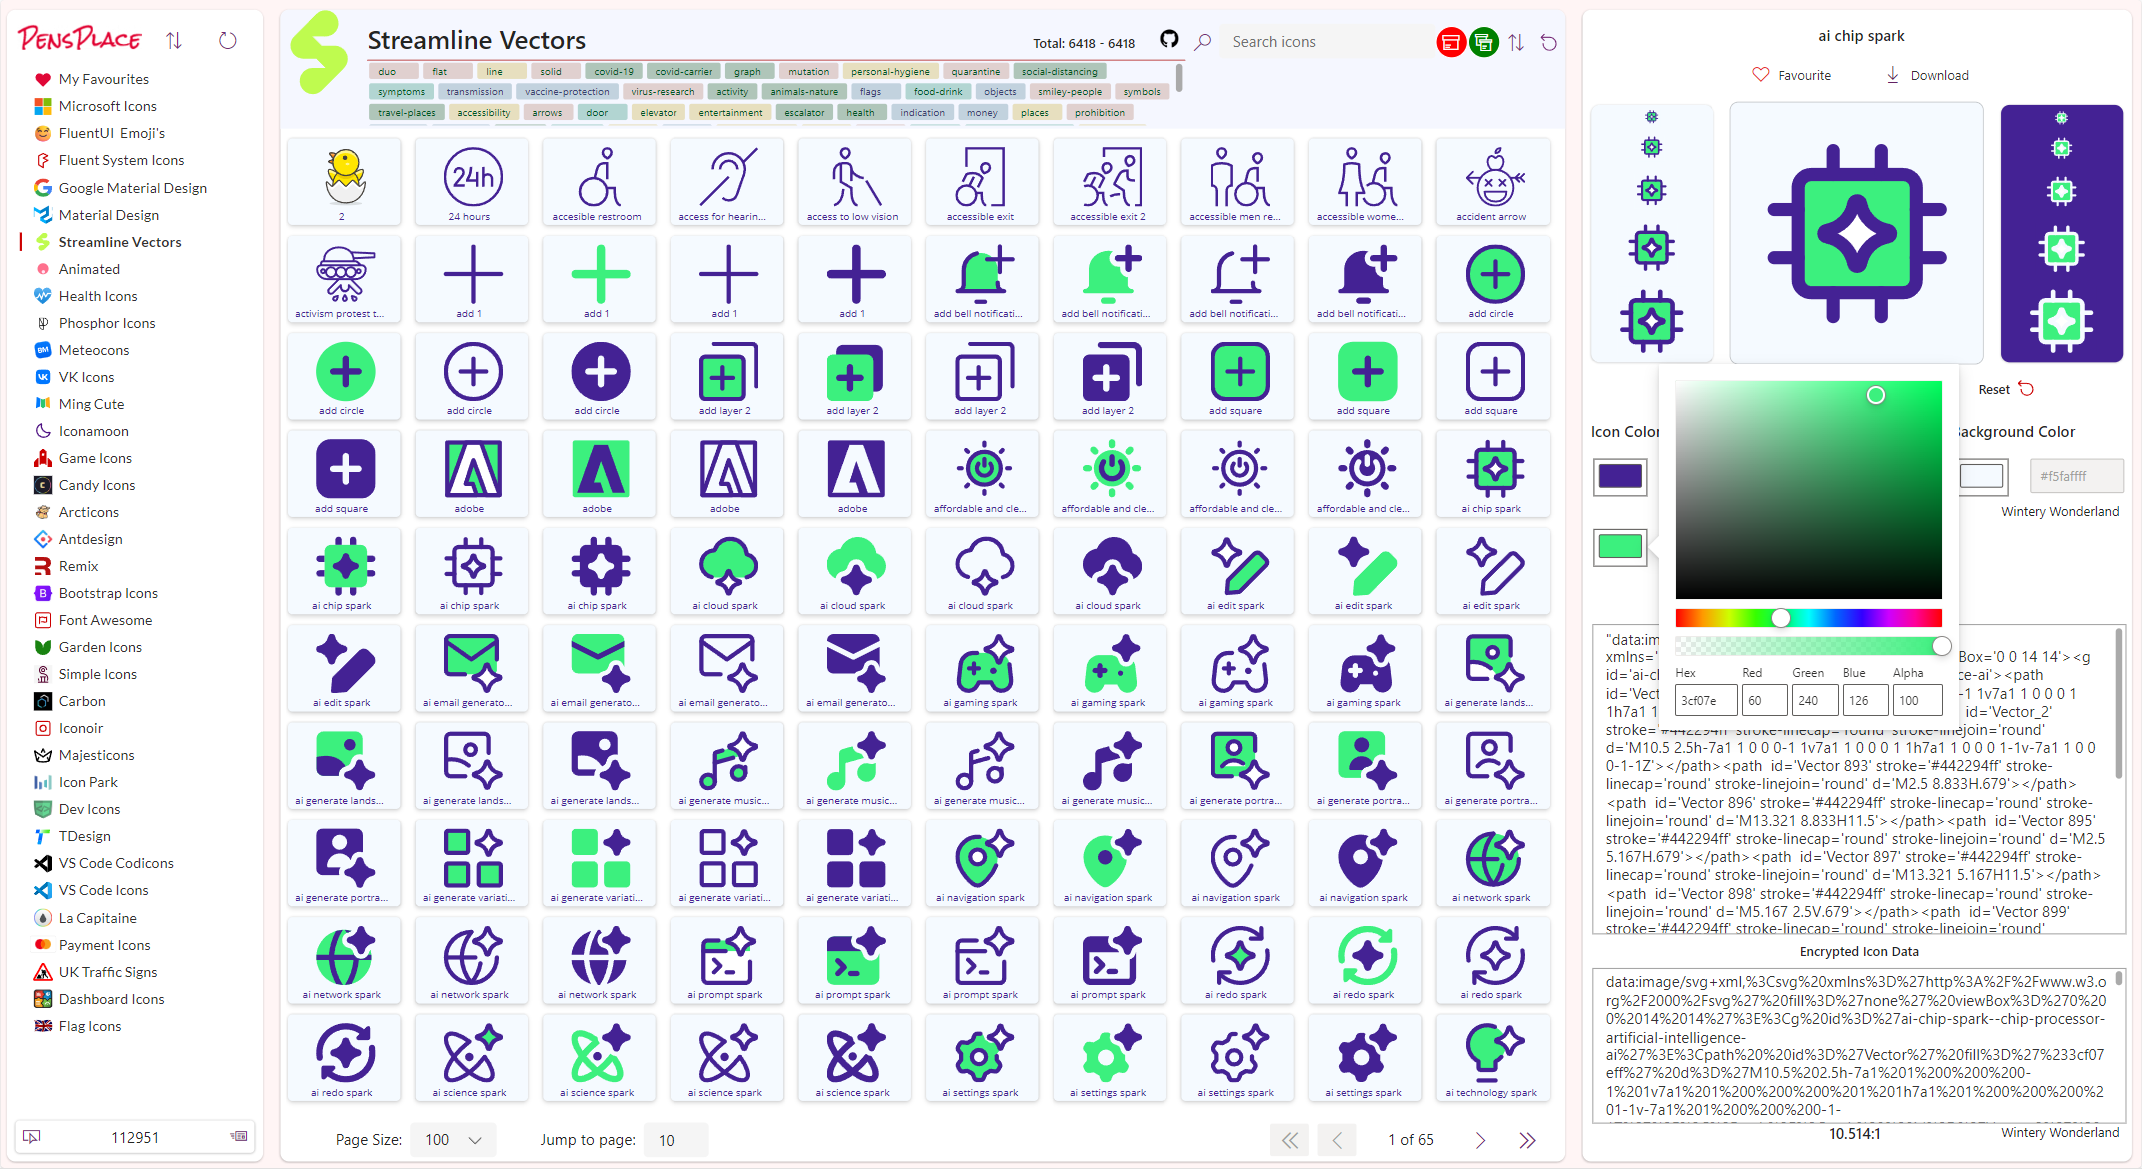
Task: Select the 'accessible exit 2' icon
Action: coord(1111,183)
